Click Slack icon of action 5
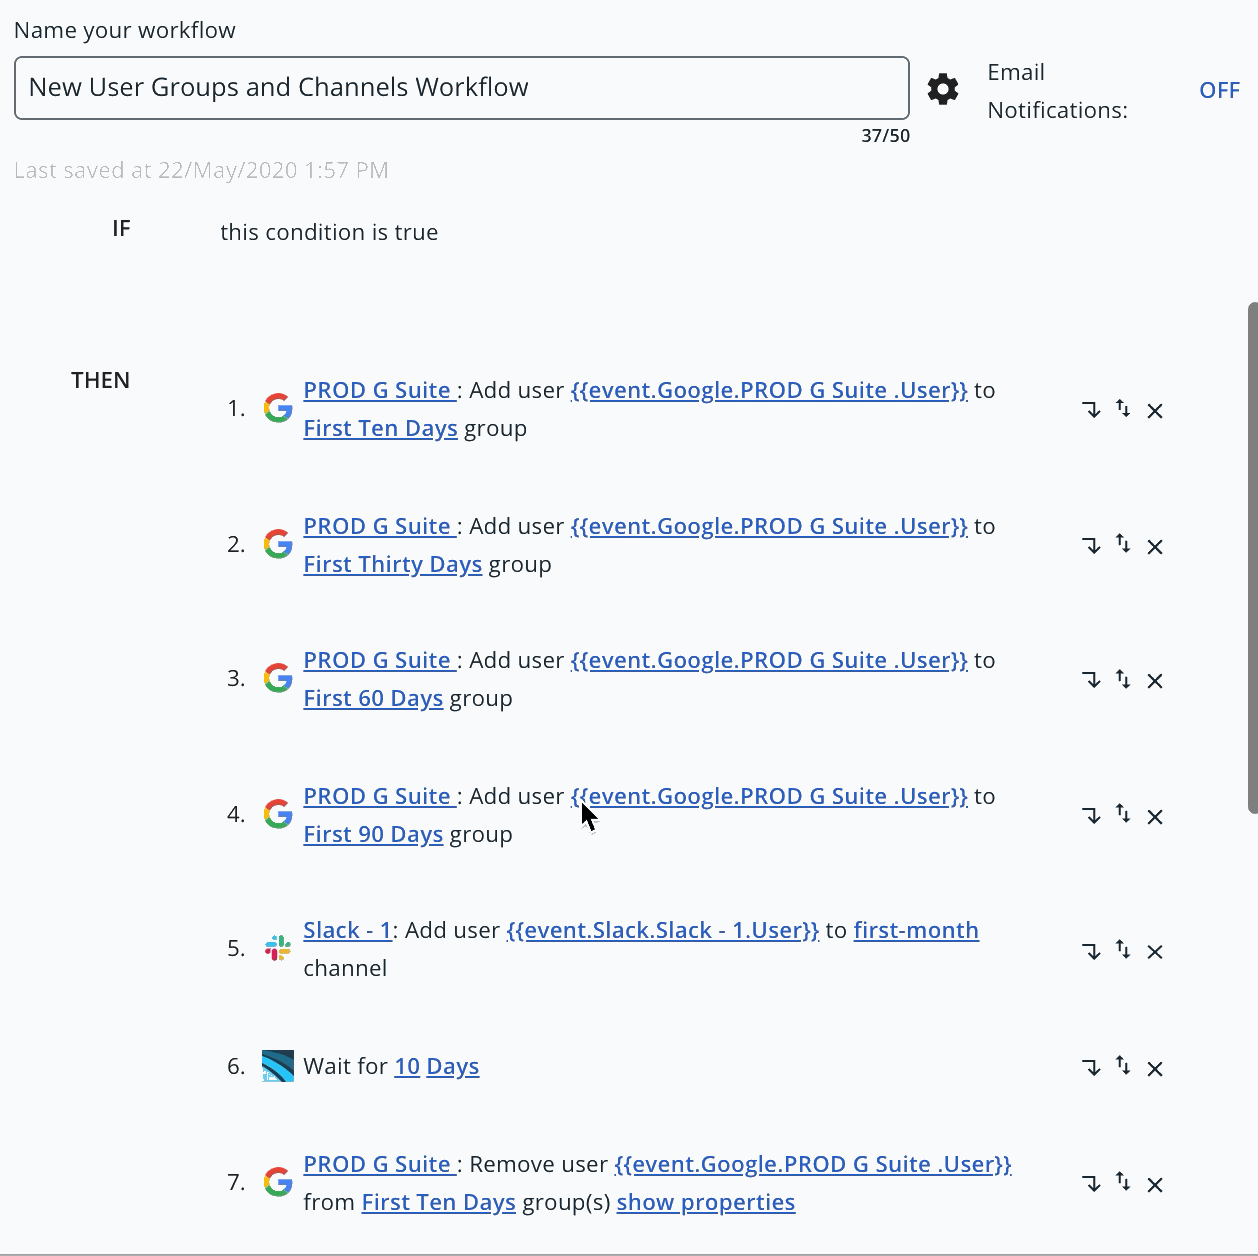This screenshot has height=1256, width=1258. coord(278,948)
